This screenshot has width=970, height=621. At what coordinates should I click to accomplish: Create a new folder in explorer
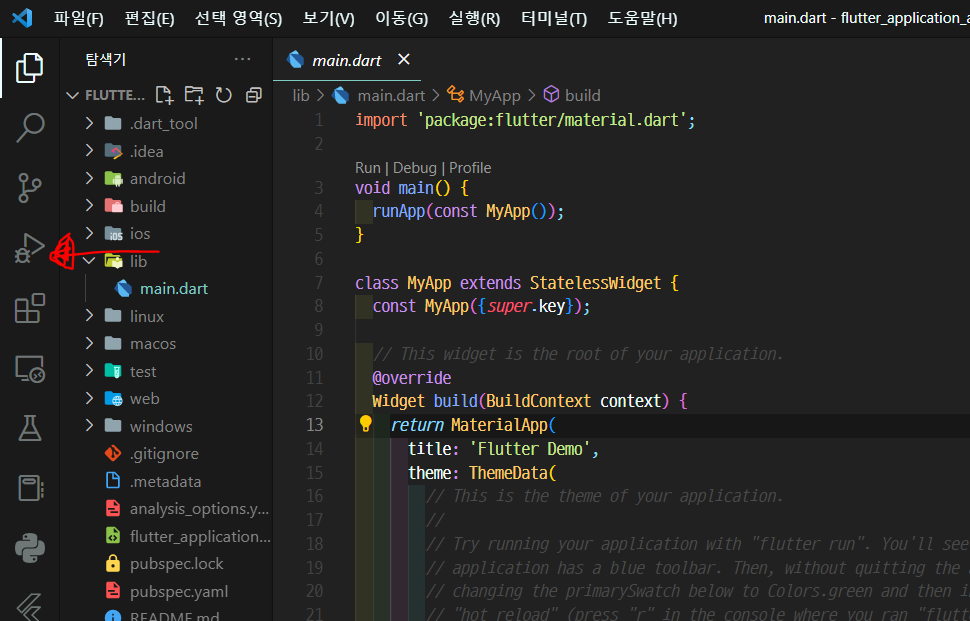194,95
